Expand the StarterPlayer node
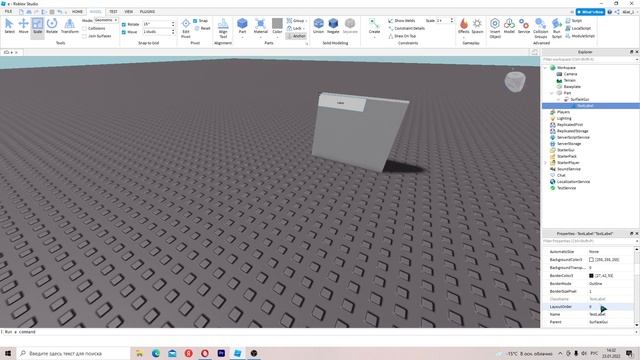This screenshot has height=360, width=640. (x=545, y=162)
